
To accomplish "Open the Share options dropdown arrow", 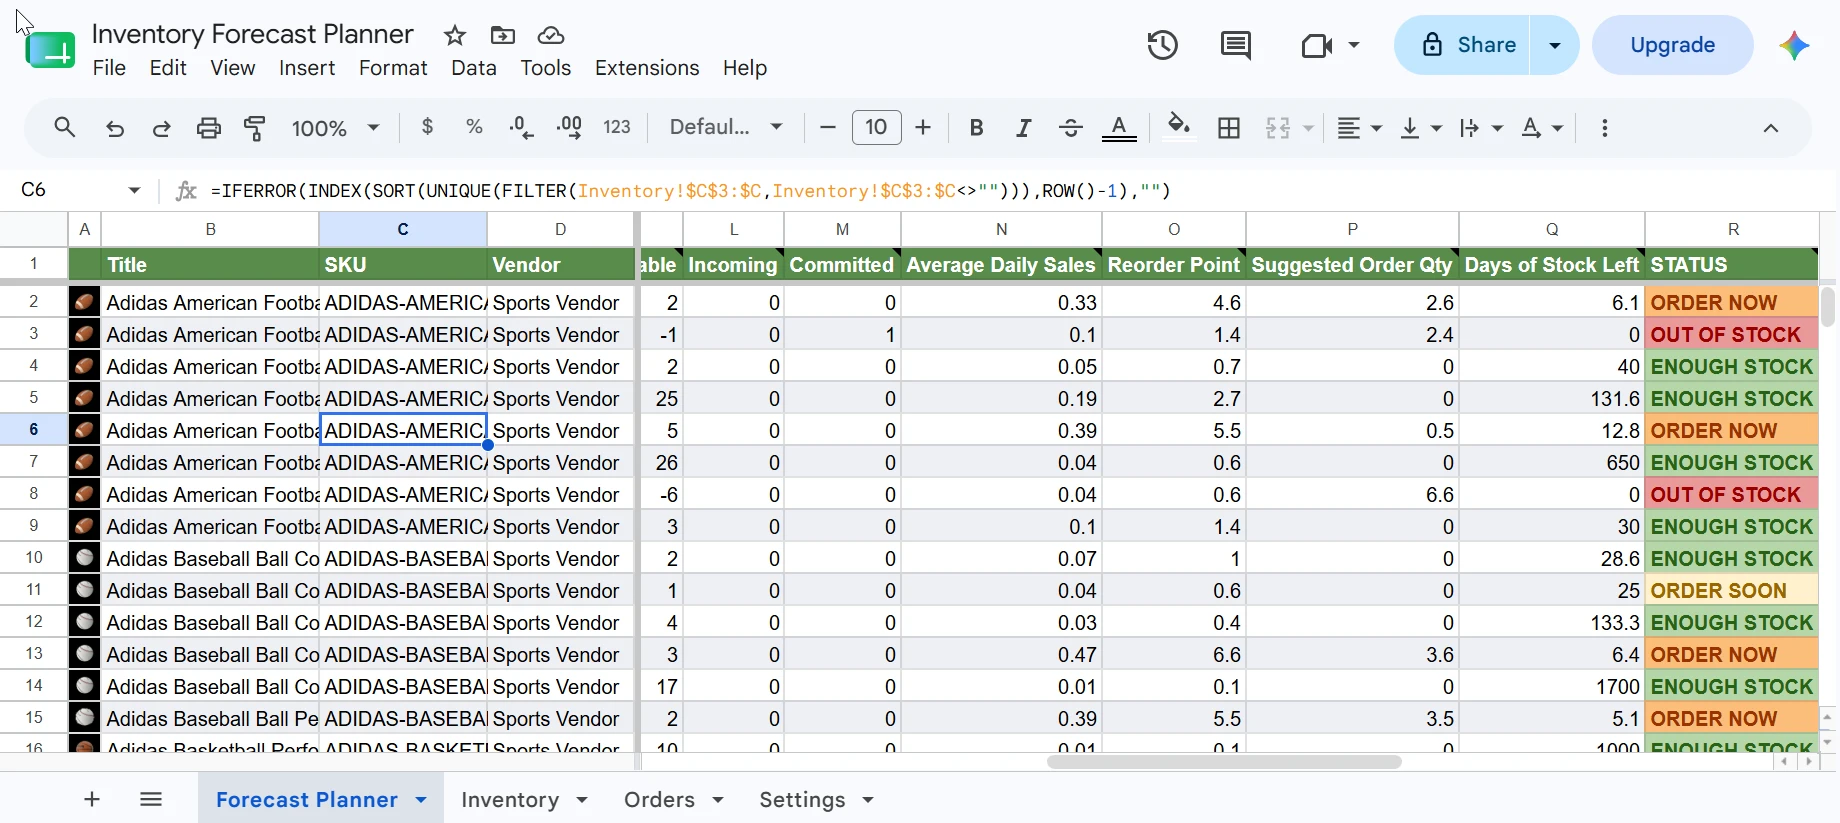I will (x=1555, y=45).
